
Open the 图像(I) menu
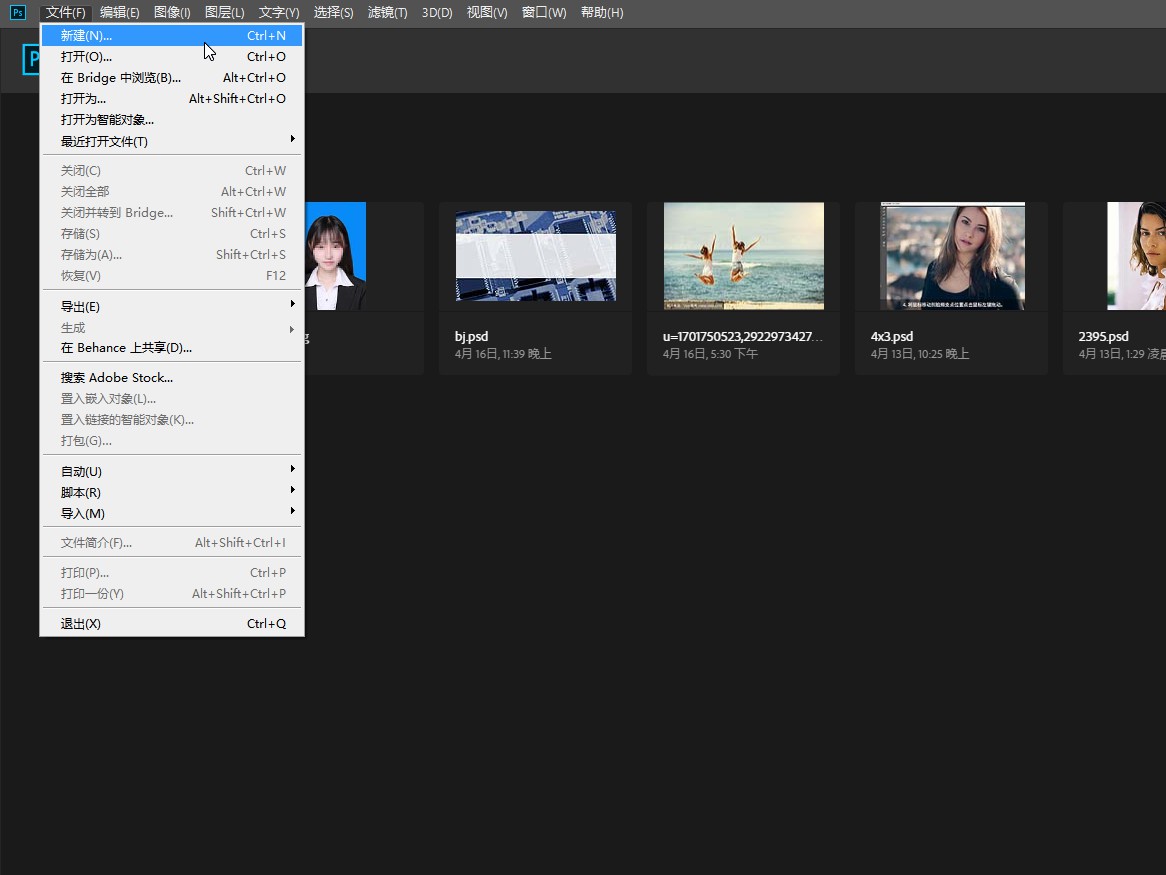[x=173, y=13]
